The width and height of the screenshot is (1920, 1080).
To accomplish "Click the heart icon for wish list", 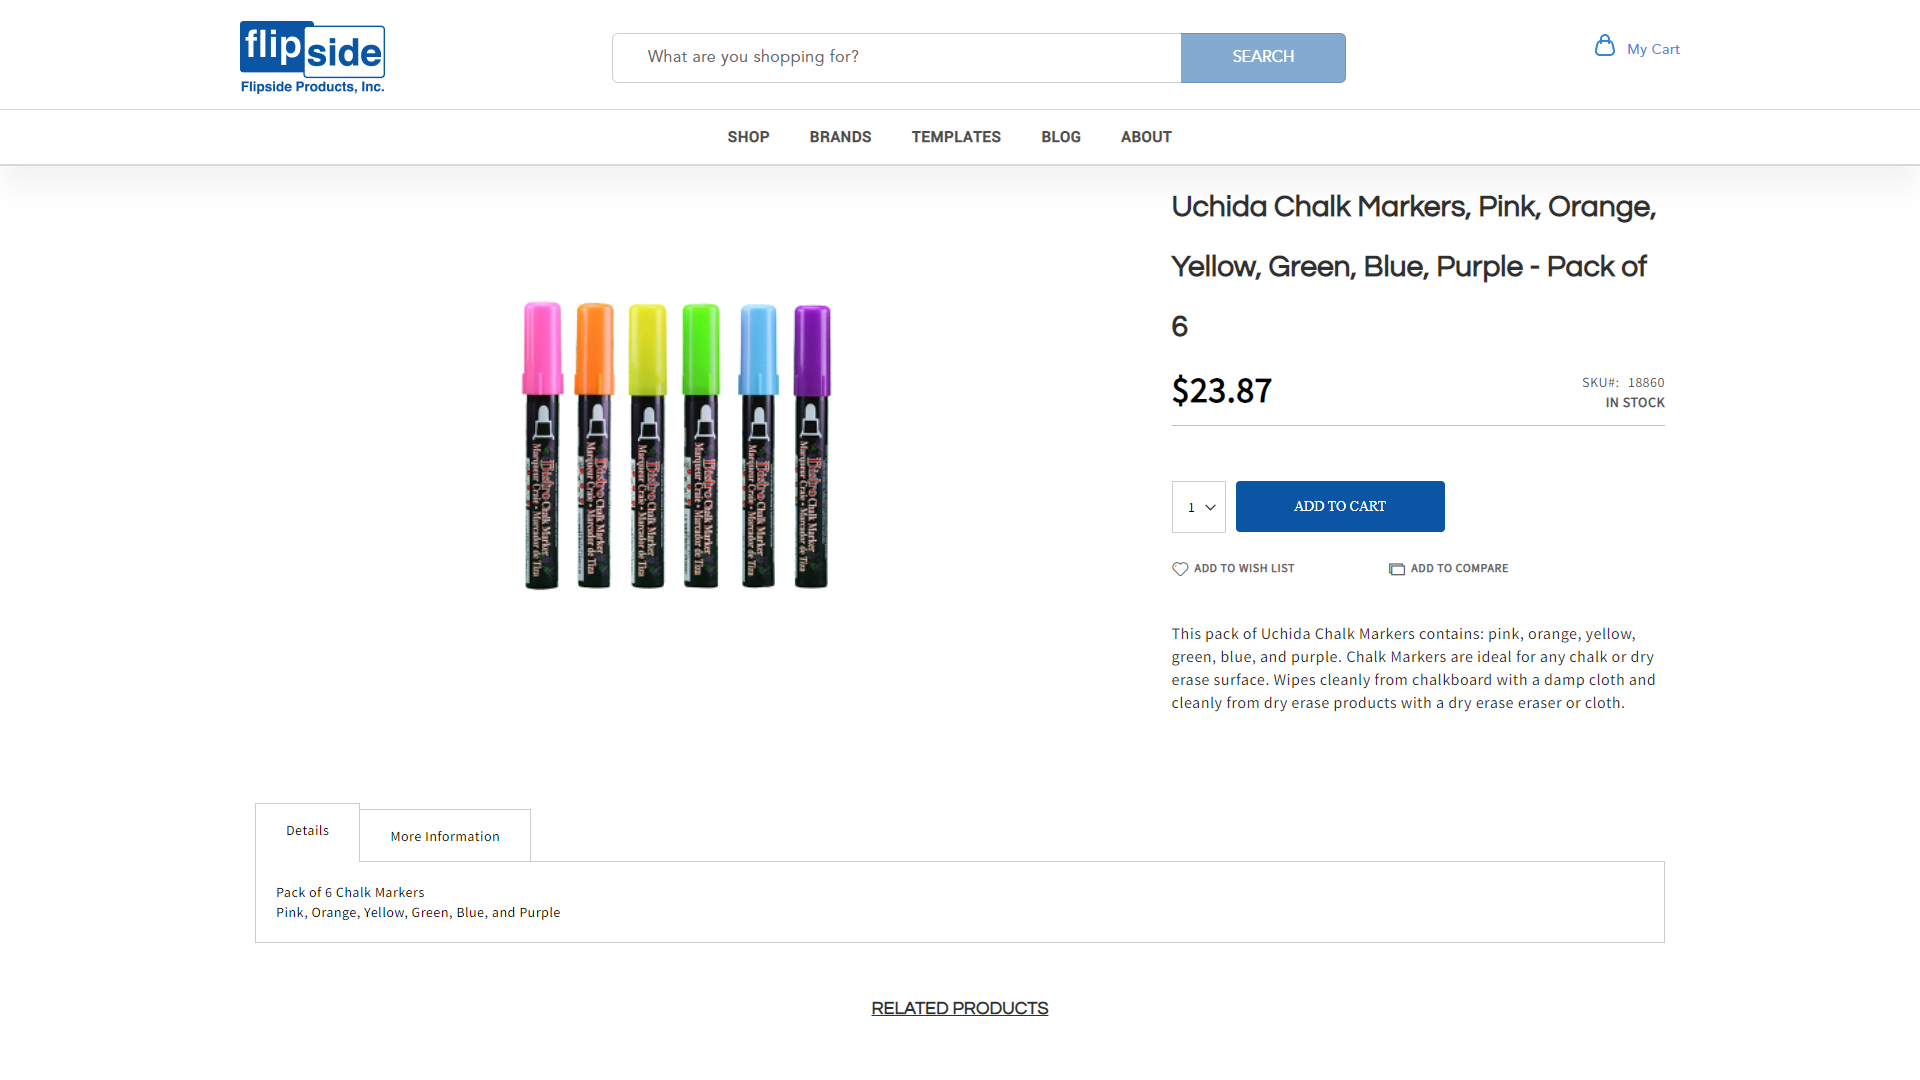I will pyautogui.click(x=1180, y=568).
